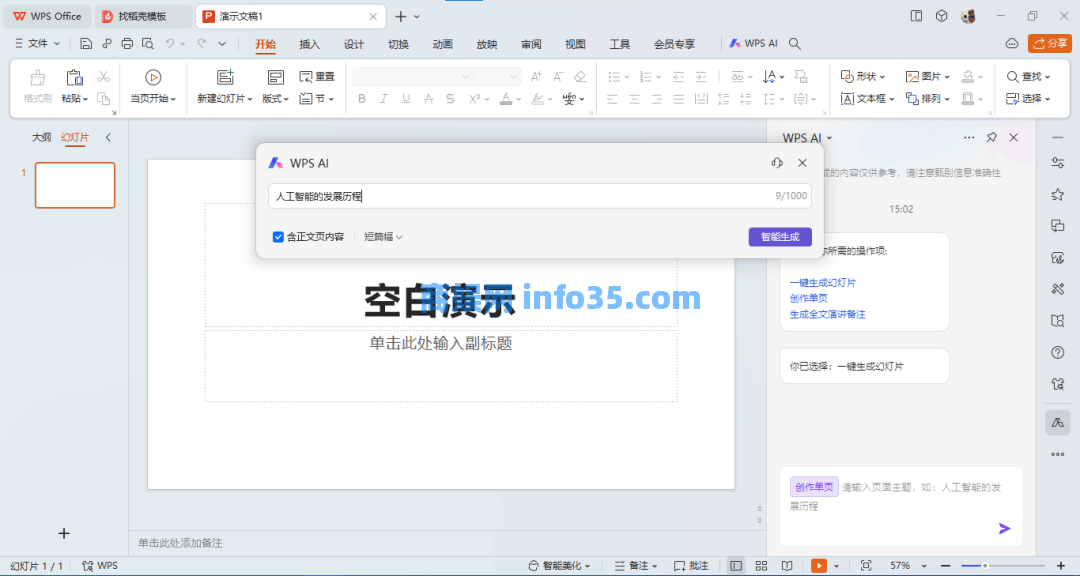Open the WPS AI panel more options
The width and height of the screenshot is (1080, 576).
969,137
